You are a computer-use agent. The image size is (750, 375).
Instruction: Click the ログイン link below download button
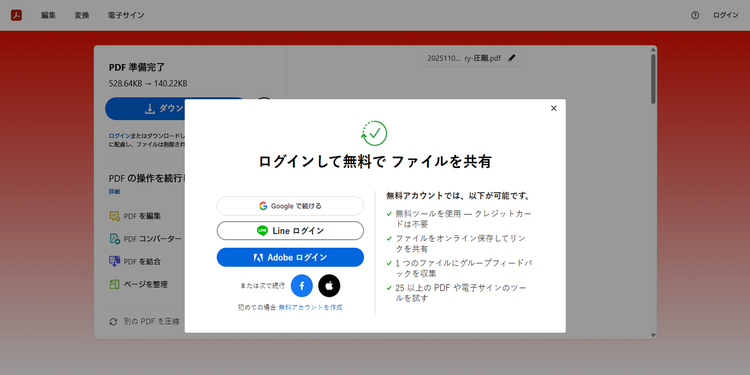click(119, 136)
